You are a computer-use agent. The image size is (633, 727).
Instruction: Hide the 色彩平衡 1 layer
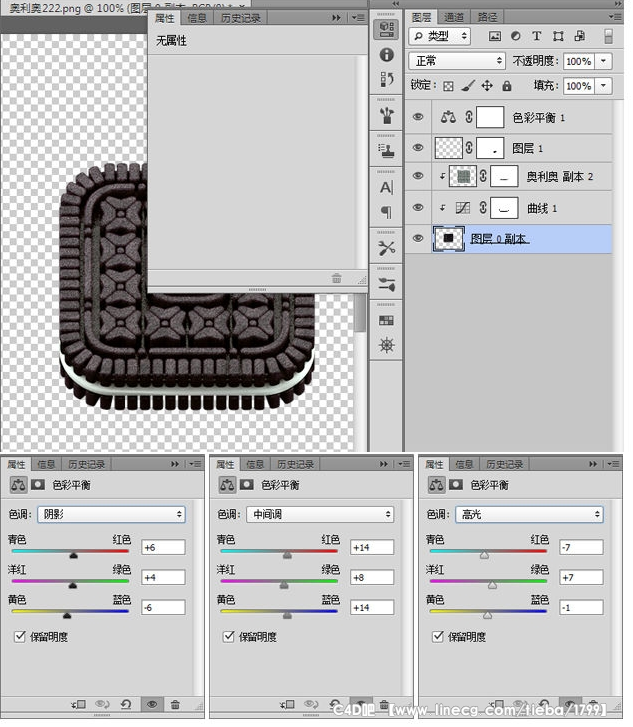point(418,117)
